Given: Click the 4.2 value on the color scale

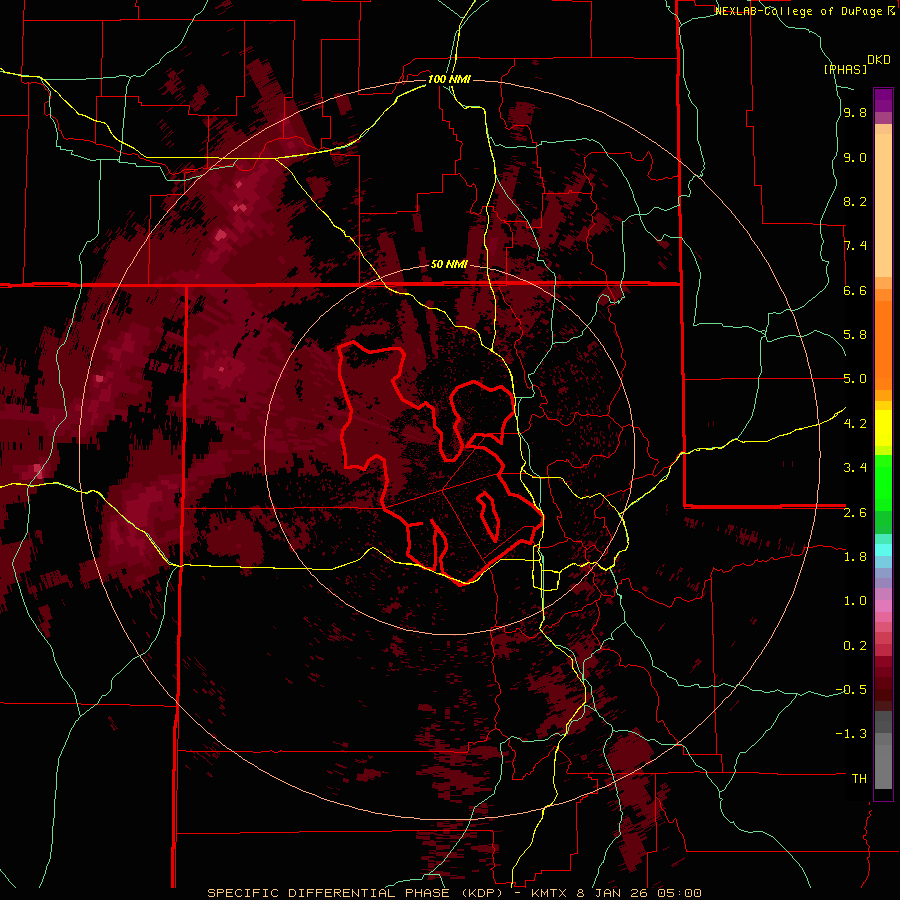Looking at the screenshot, I should click(x=855, y=424).
